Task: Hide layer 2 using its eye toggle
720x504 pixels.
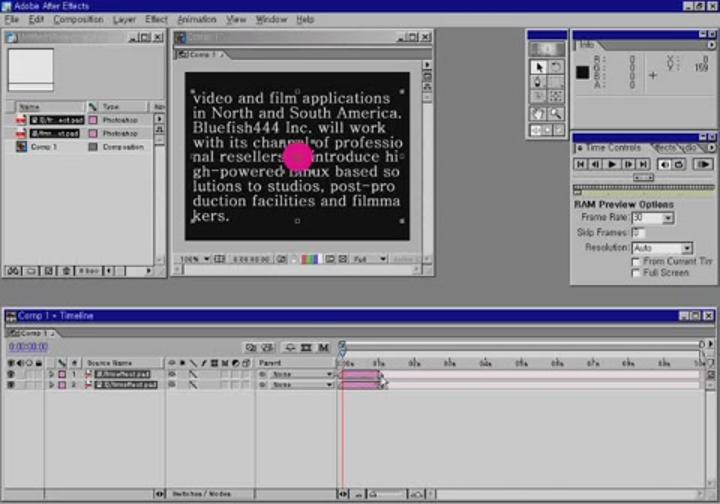Action: click(11, 385)
